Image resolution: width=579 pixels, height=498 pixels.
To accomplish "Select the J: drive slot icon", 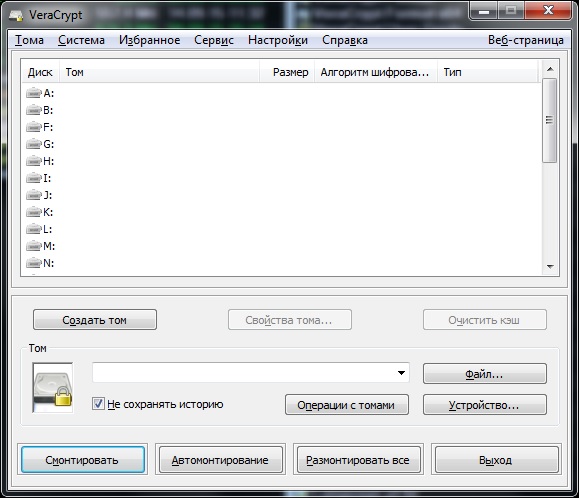I will click(x=34, y=195).
